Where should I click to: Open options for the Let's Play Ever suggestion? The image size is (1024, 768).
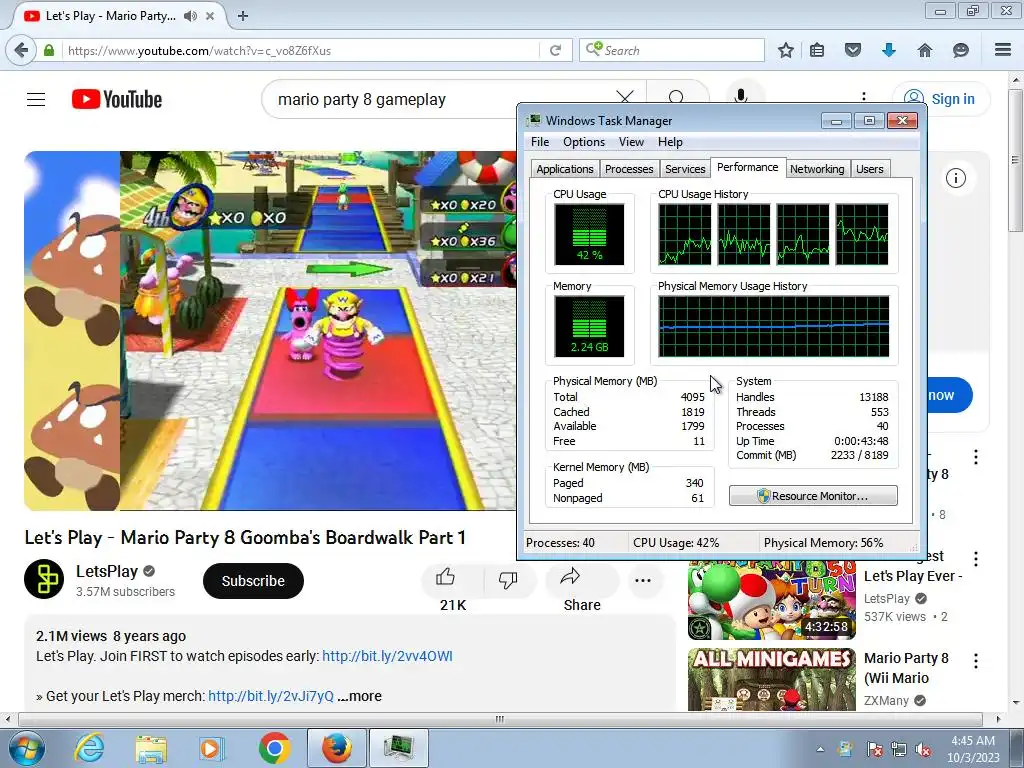pos(976,558)
